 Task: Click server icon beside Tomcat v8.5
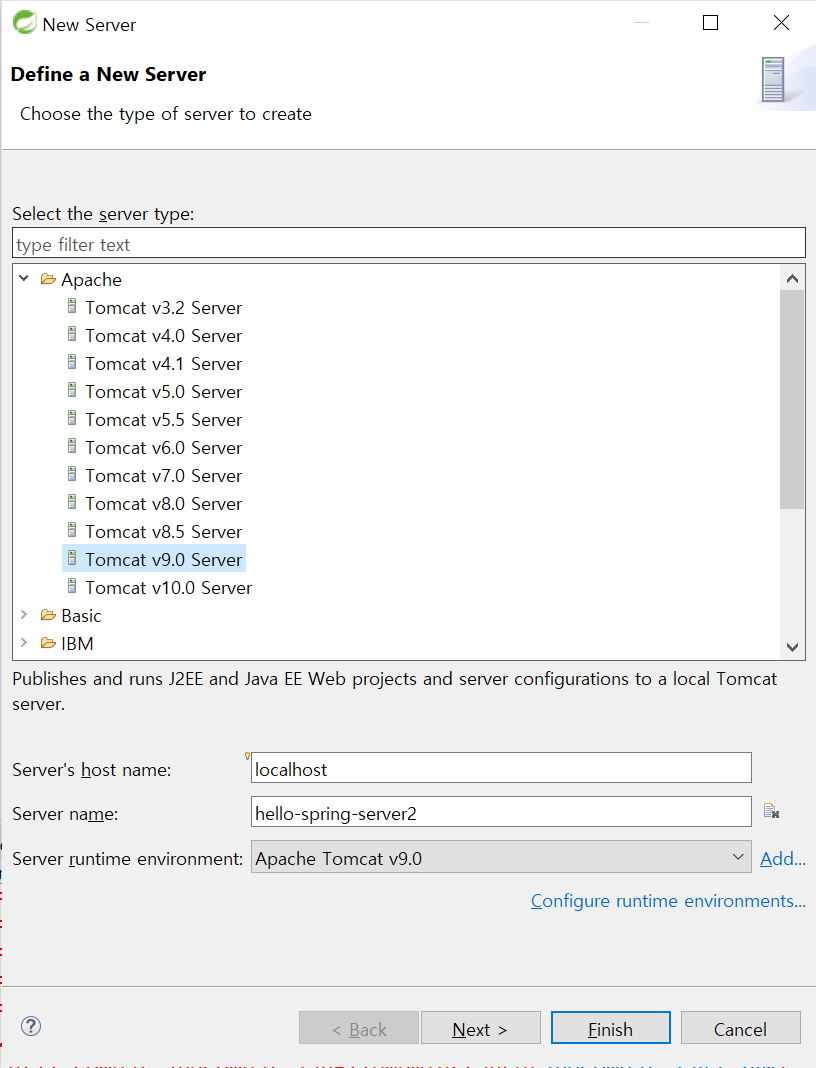[x=72, y=530]
